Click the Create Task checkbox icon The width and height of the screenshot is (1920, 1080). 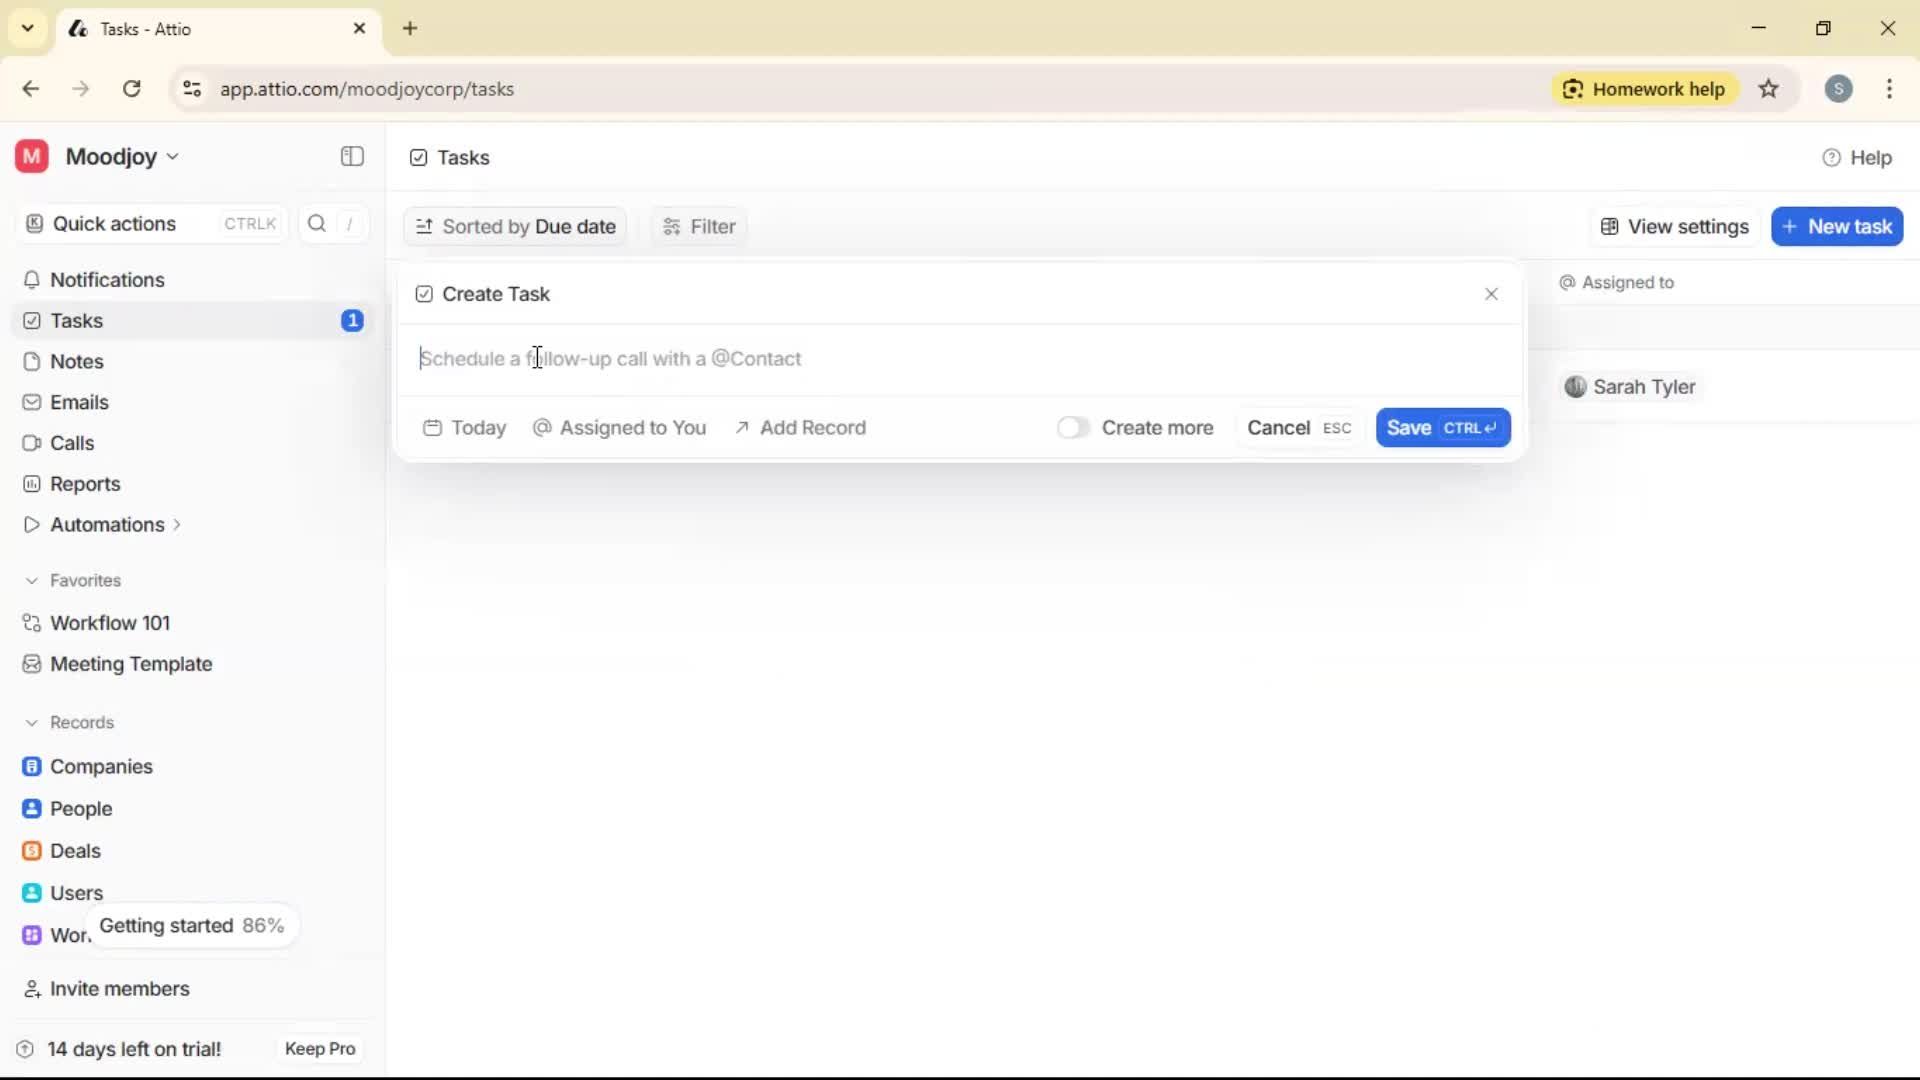424,294
